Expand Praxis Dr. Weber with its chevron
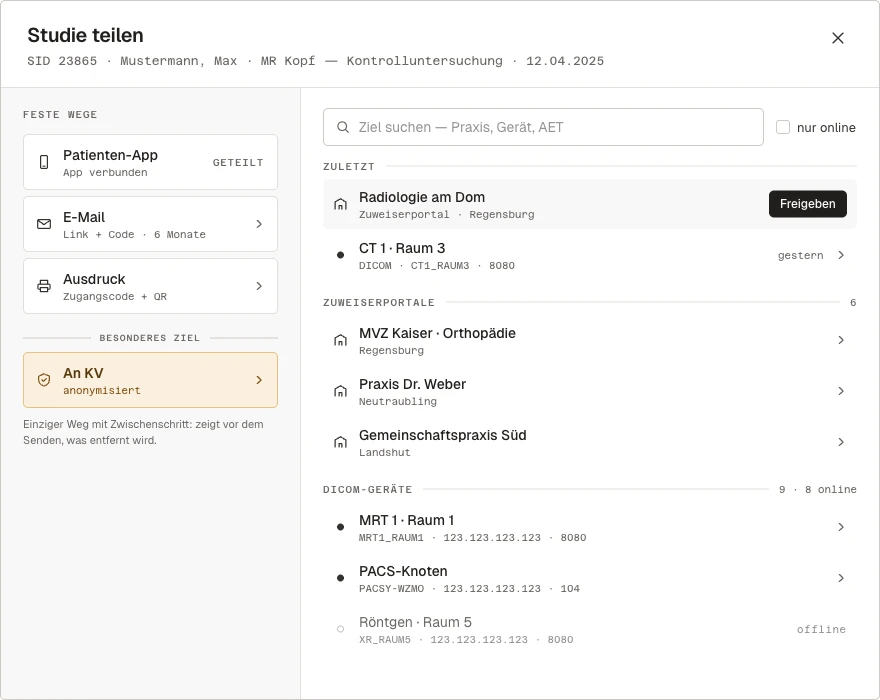 coord(841,391)
